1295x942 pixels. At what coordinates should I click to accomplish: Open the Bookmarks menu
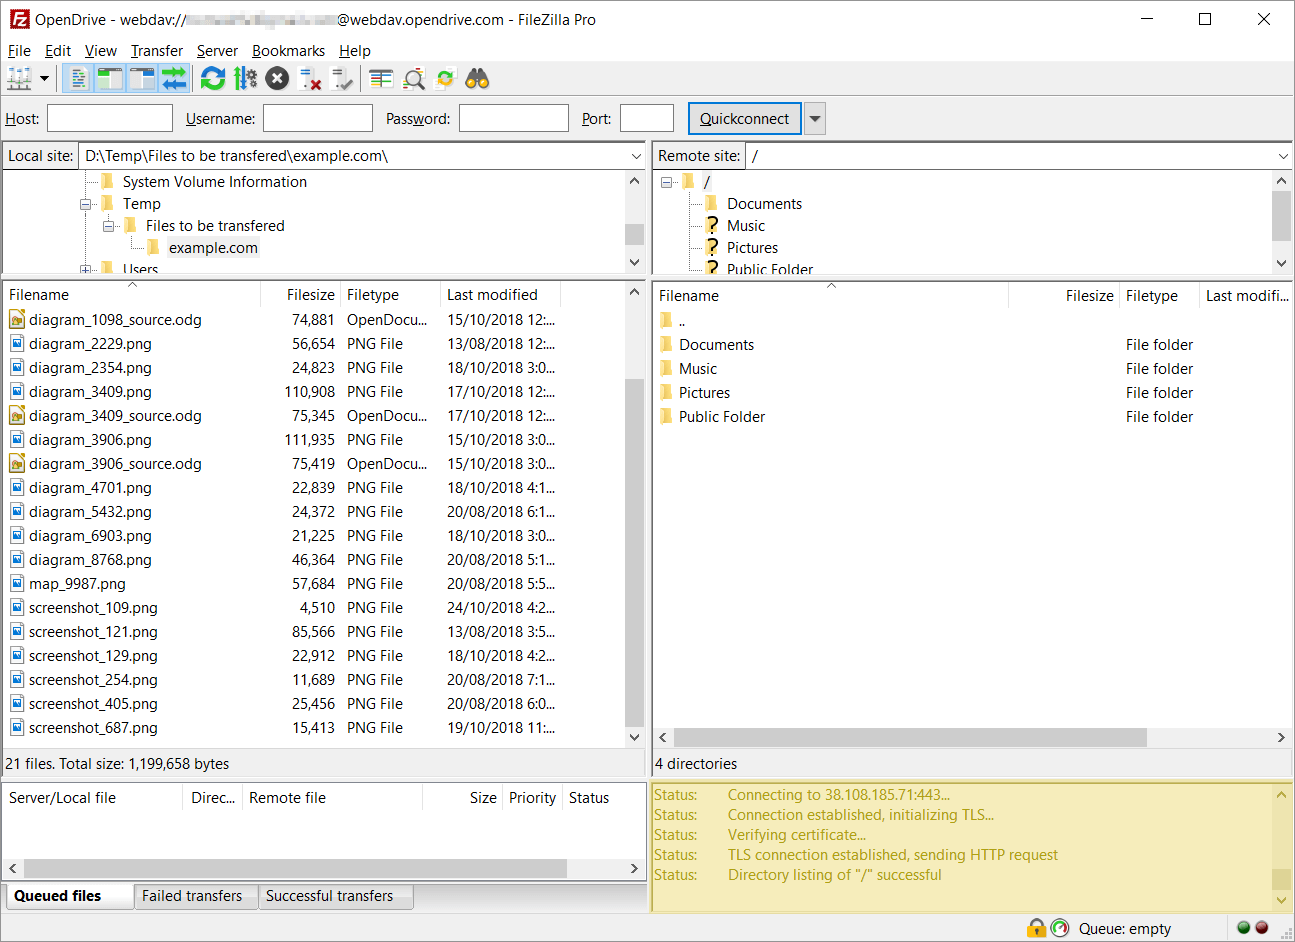click(288, 50)
